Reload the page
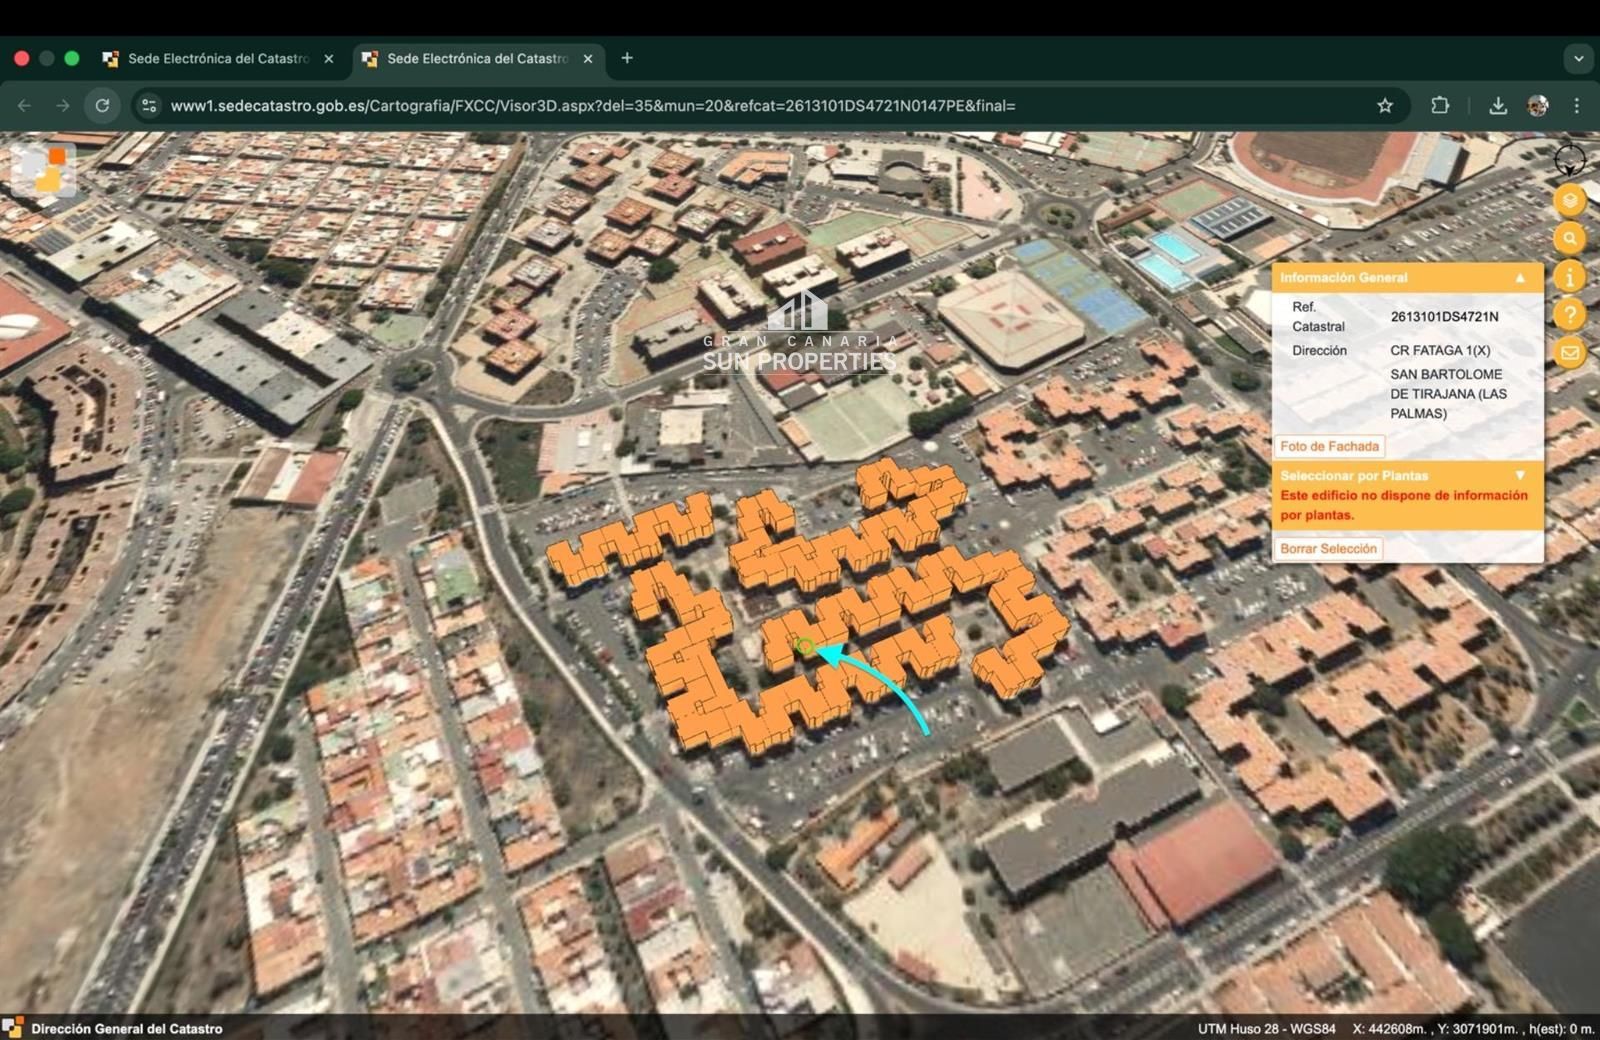Viewport: 1600px width, 1040px height. click(102, 106)
